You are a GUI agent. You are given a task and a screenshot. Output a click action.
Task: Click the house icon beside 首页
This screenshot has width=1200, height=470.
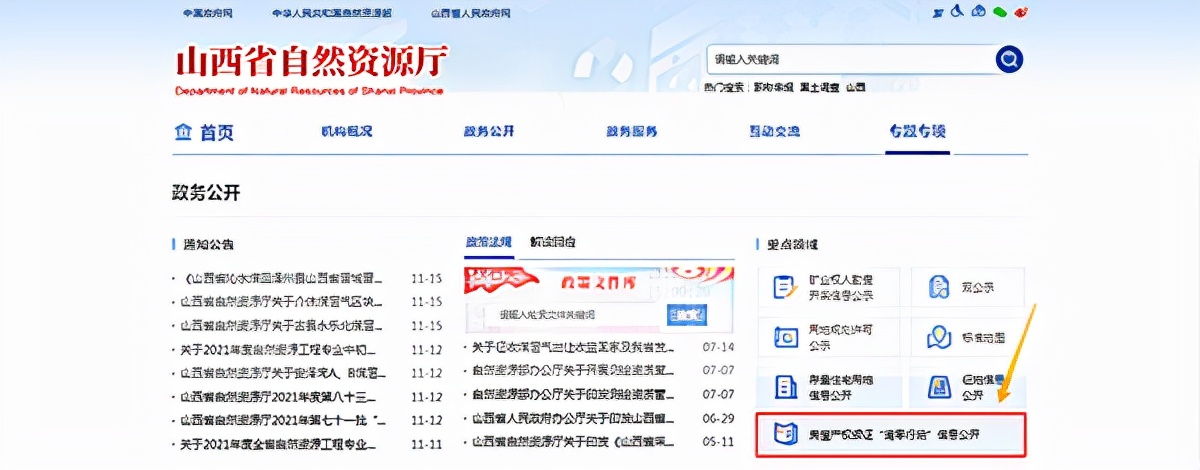click(183, 132)
